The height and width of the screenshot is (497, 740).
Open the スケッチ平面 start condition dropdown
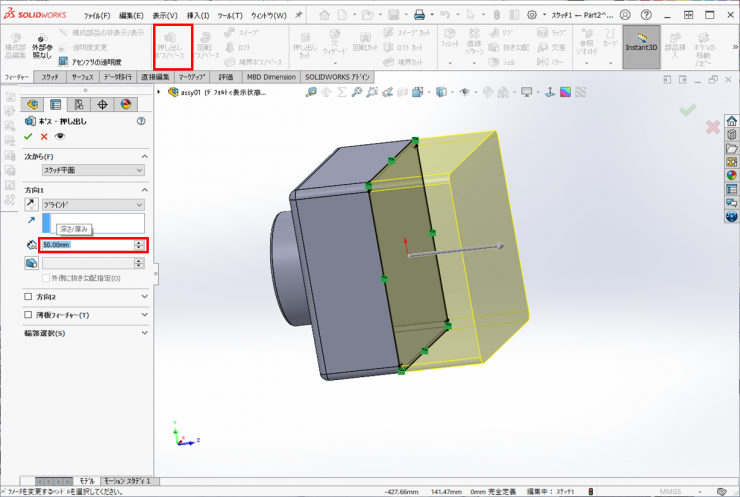[x=90, y=171]
